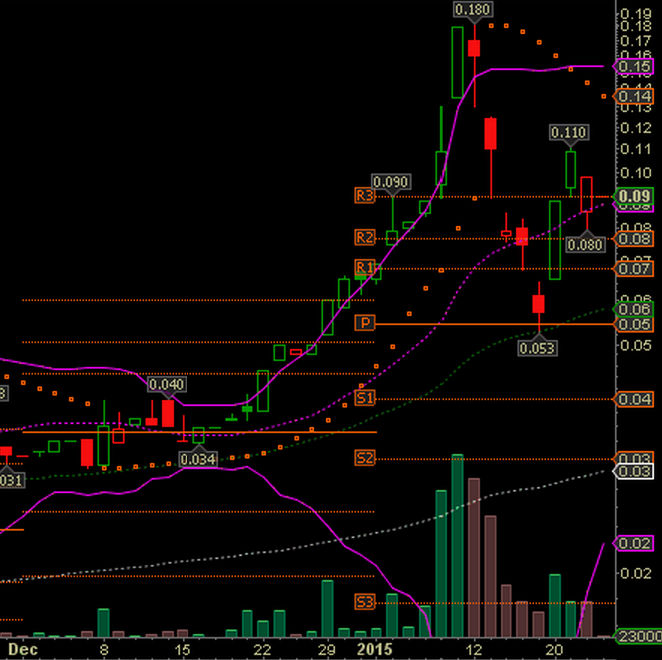Click the orange 0.04 axis price tag
The height and width of the screenshot is (660, 662).
(633, 399)
